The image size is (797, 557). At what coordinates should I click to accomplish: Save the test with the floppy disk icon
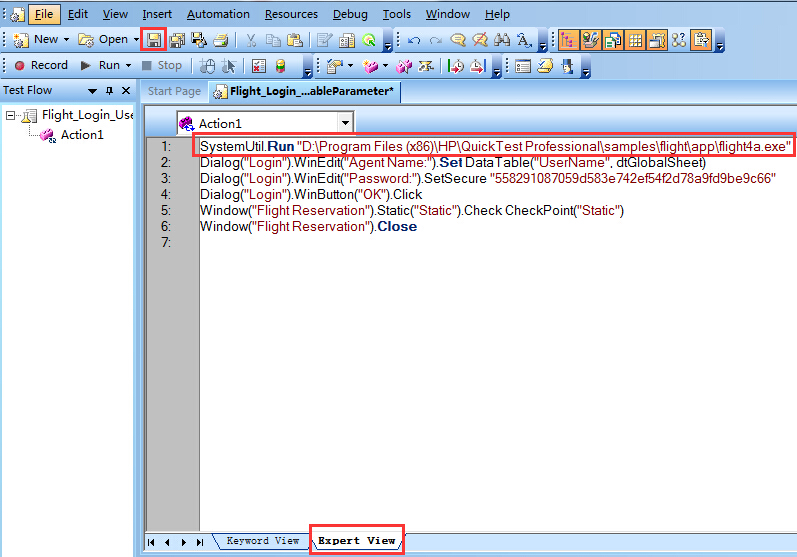154,40
